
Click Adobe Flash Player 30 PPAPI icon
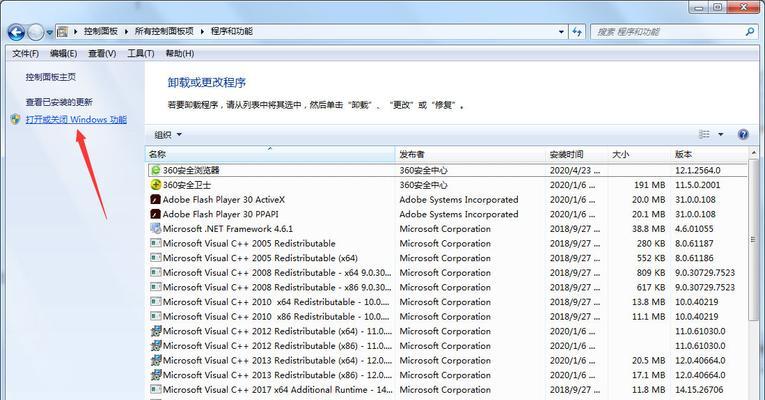tap(156, 214)
